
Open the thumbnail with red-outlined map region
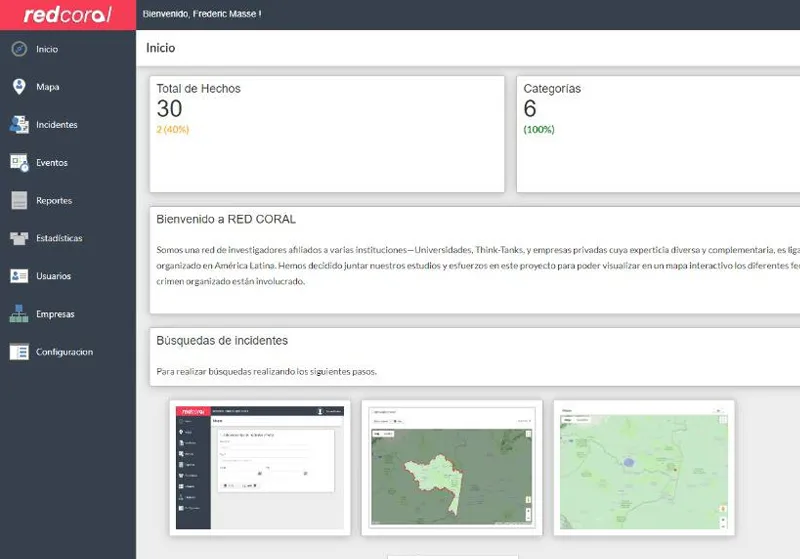pos(452,467)
